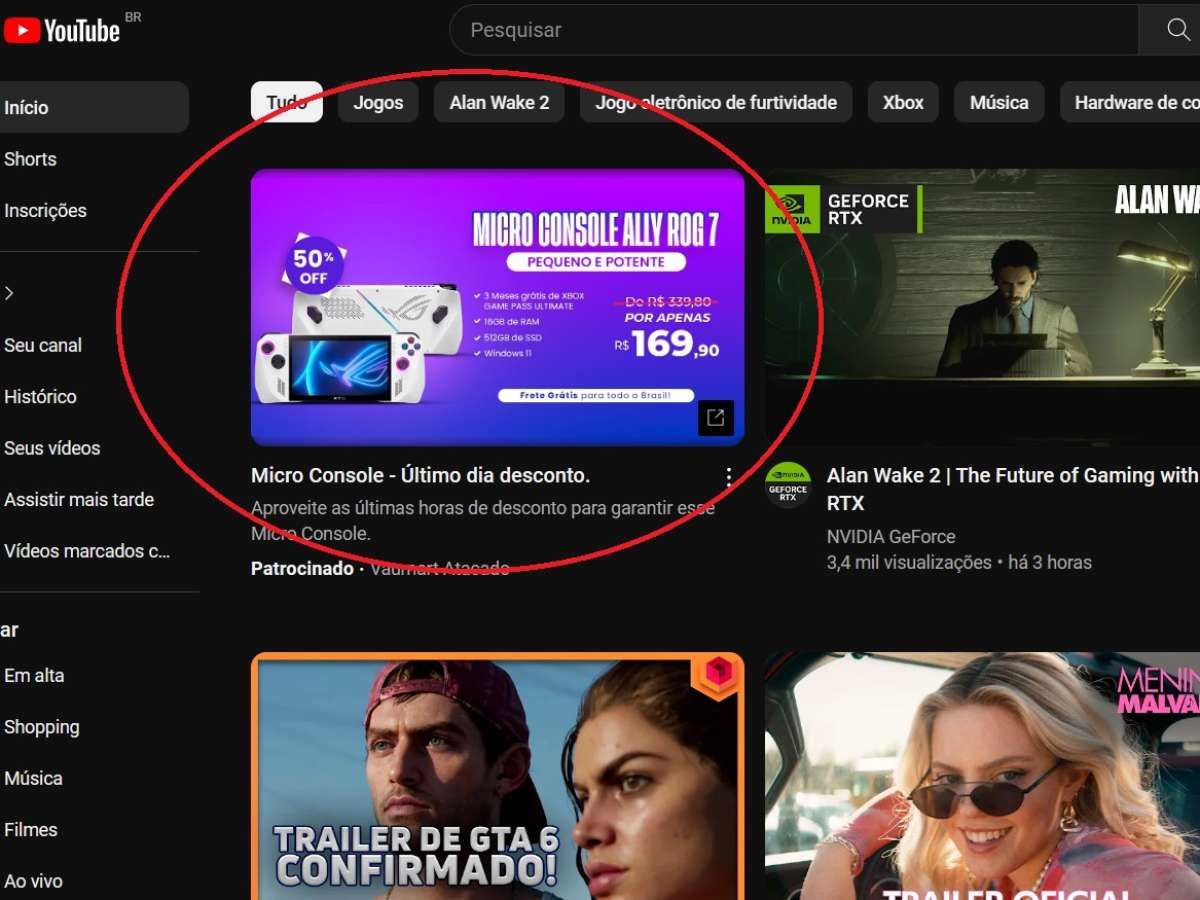Open the Micro Console Ally ROG ad thumbnail
Viewport: 1200px width, 900px height.
click(497, 306)
